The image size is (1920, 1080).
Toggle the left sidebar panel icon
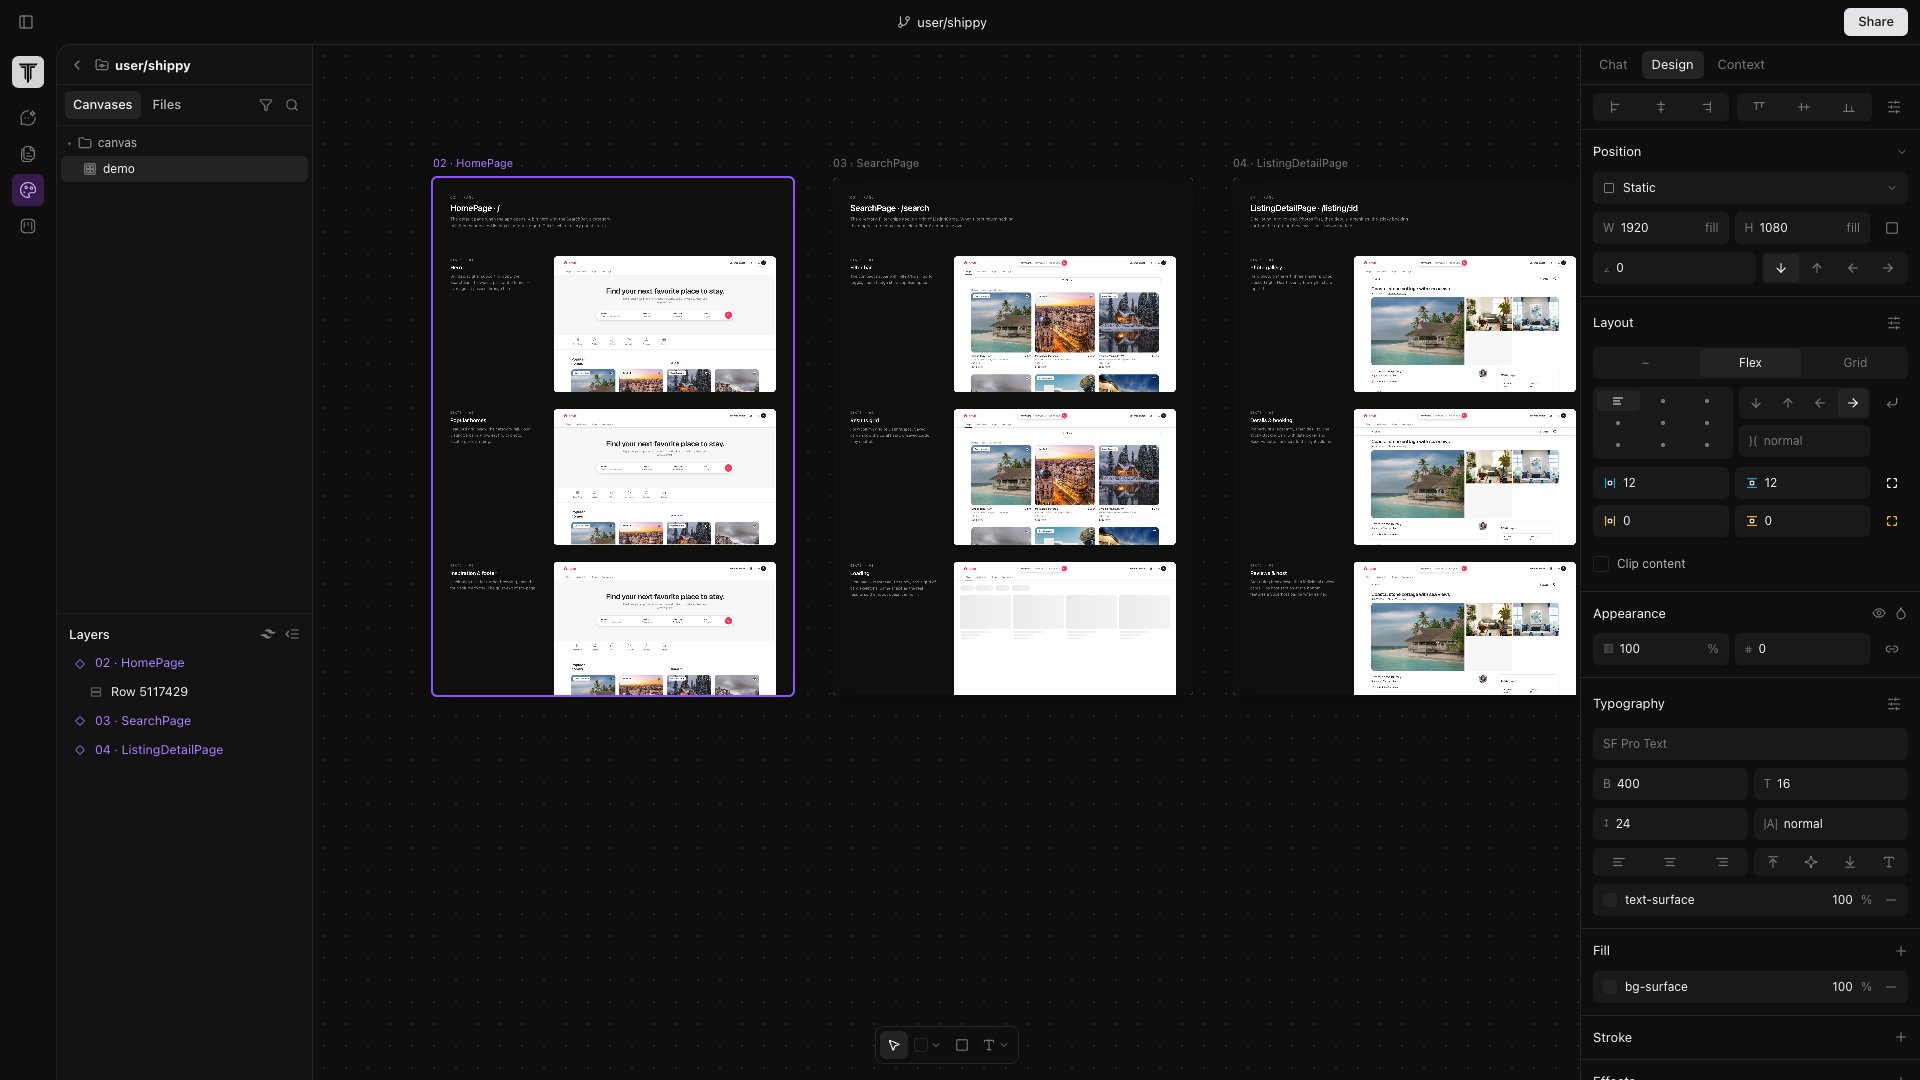27,22
